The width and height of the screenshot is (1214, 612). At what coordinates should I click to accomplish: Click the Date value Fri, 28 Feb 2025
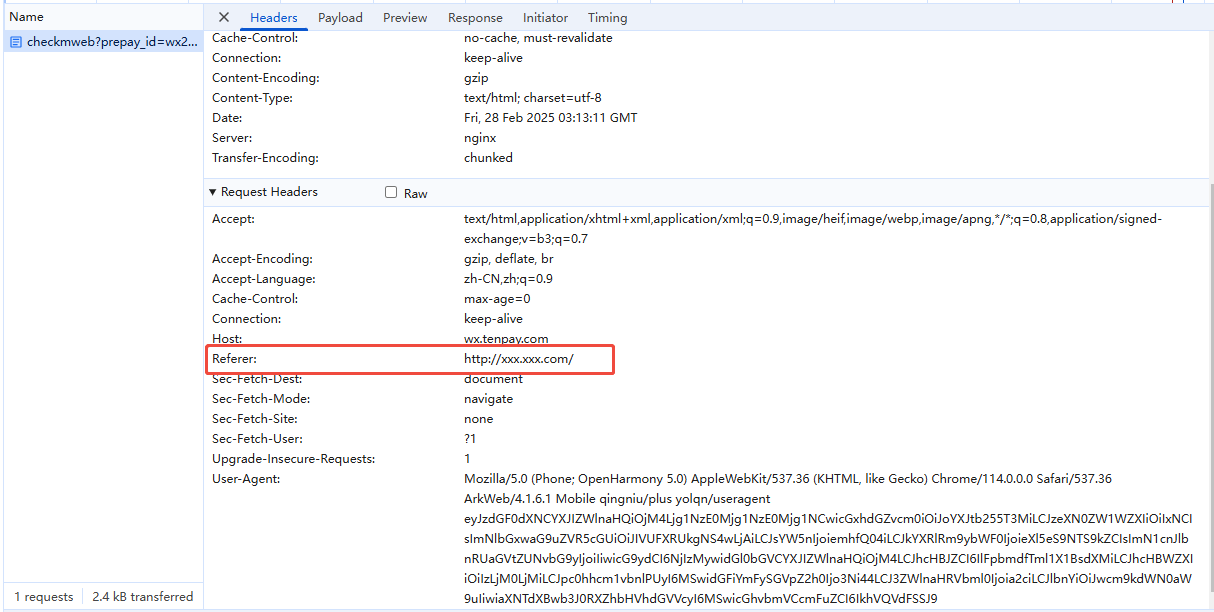click(550, 118)
